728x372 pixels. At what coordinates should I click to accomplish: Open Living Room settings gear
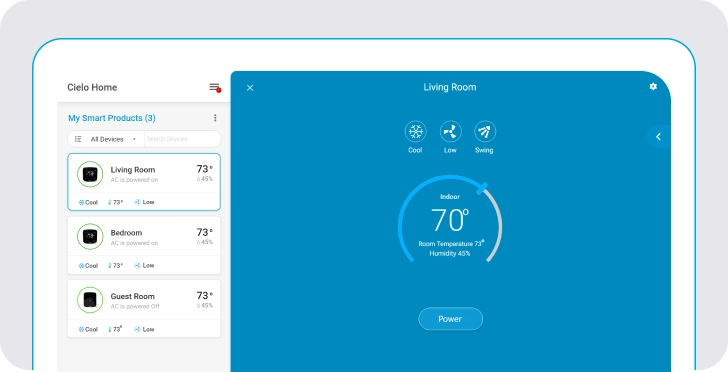(653, 86)
